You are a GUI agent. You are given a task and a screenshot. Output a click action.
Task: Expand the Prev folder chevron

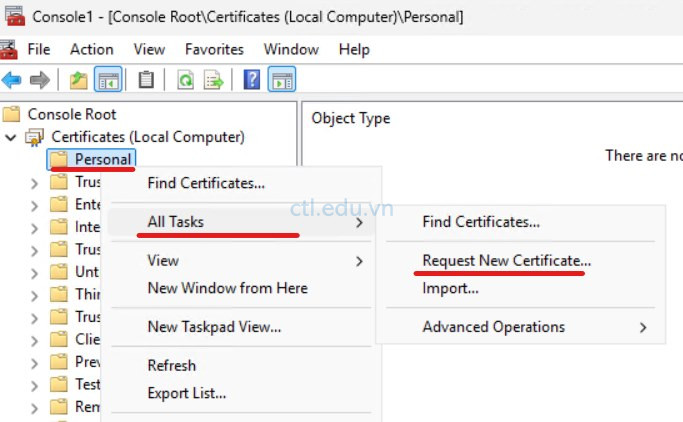pos(34,363)
